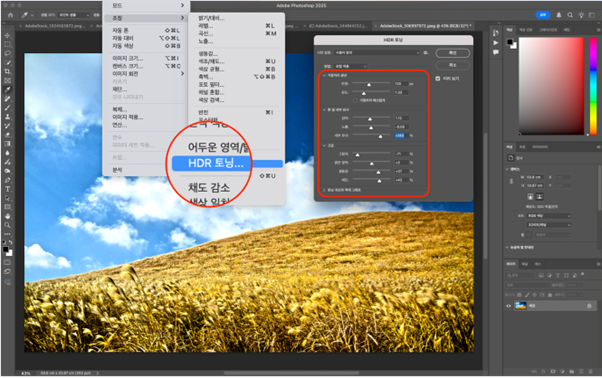Click the trash icon in Layers panel

[x=590, y=371]
